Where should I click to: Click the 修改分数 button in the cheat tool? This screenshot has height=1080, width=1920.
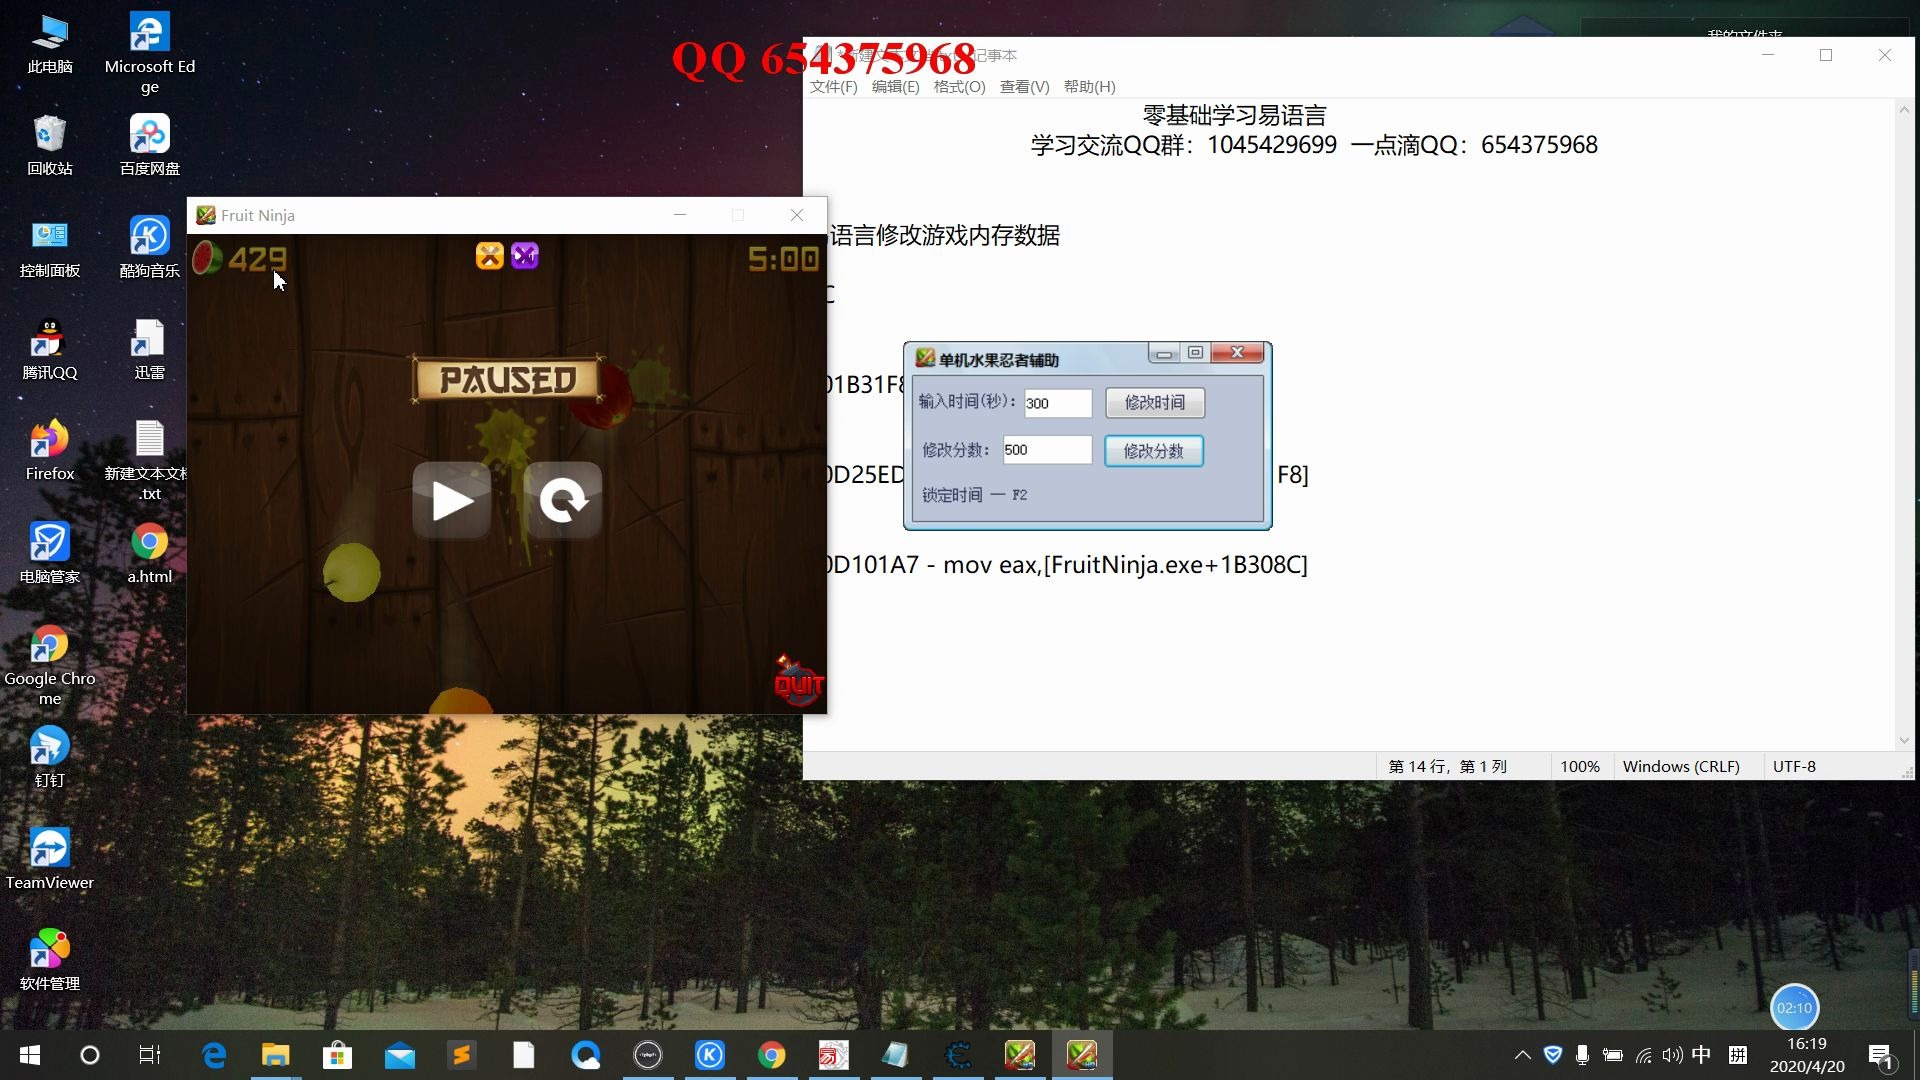point(1153,451)
